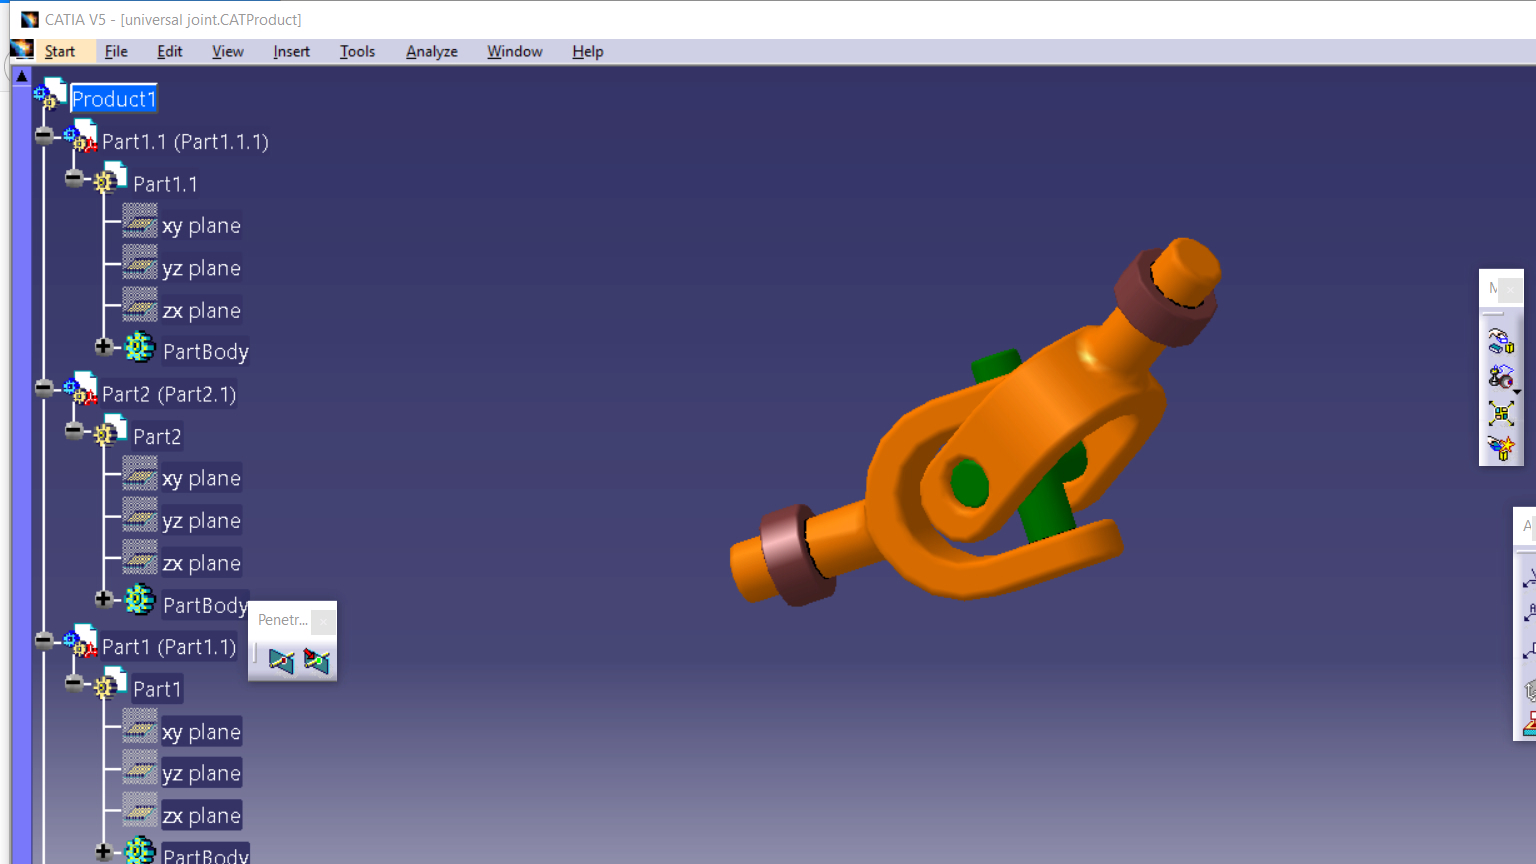The height and width of the screenshot is (864, 1536).
Task: Select xy plane under Part2
Action: [201, 479]
